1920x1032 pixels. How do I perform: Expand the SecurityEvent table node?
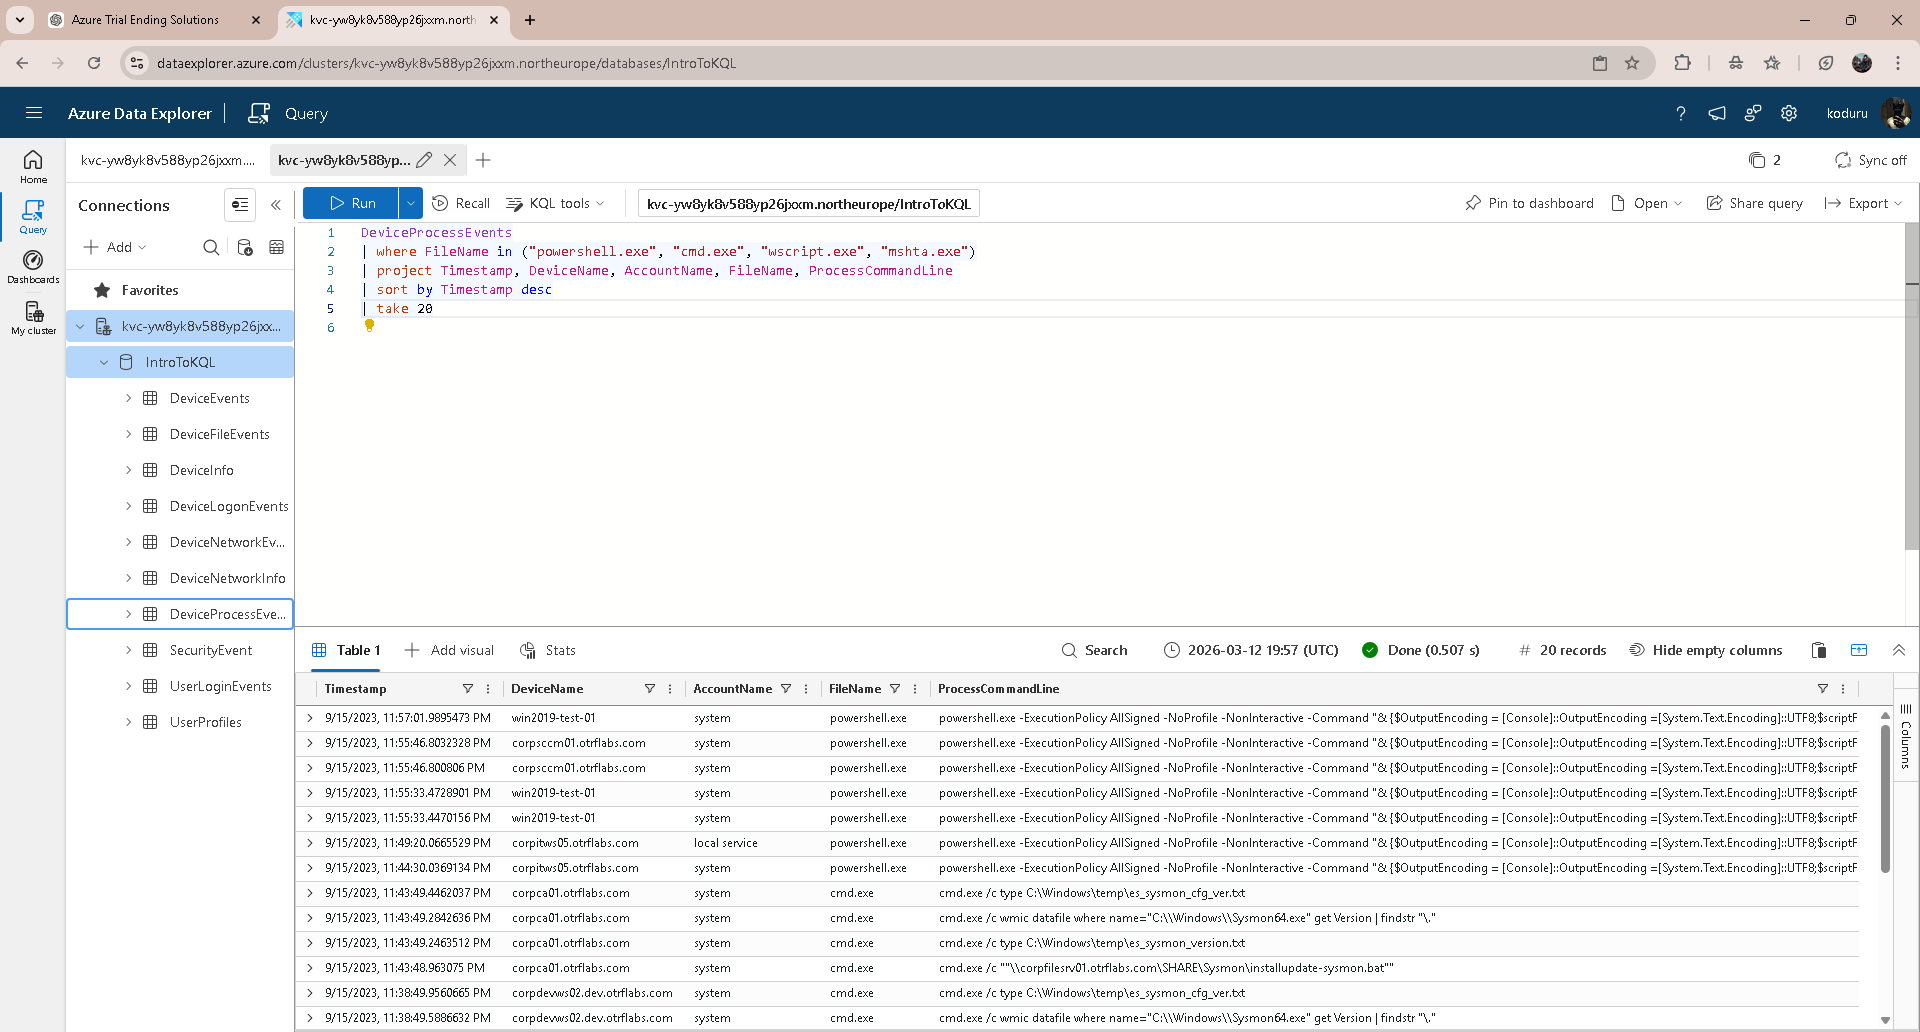point(128,650)
